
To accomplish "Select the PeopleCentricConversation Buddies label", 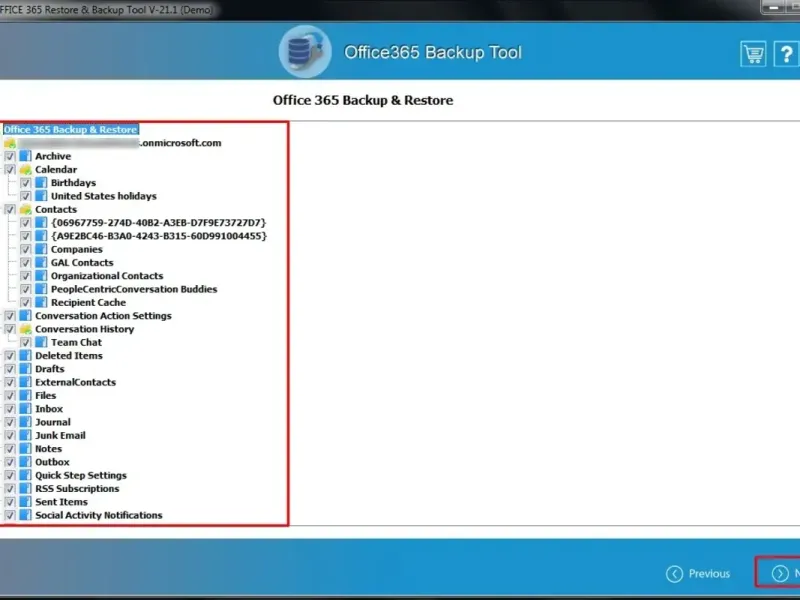I will point(134,289).
